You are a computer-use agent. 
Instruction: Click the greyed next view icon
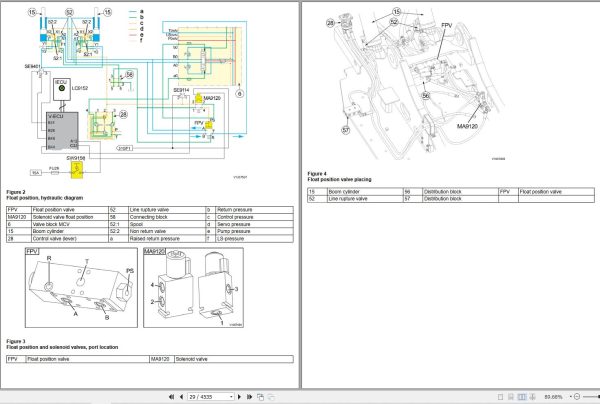(x=271, y=397)
